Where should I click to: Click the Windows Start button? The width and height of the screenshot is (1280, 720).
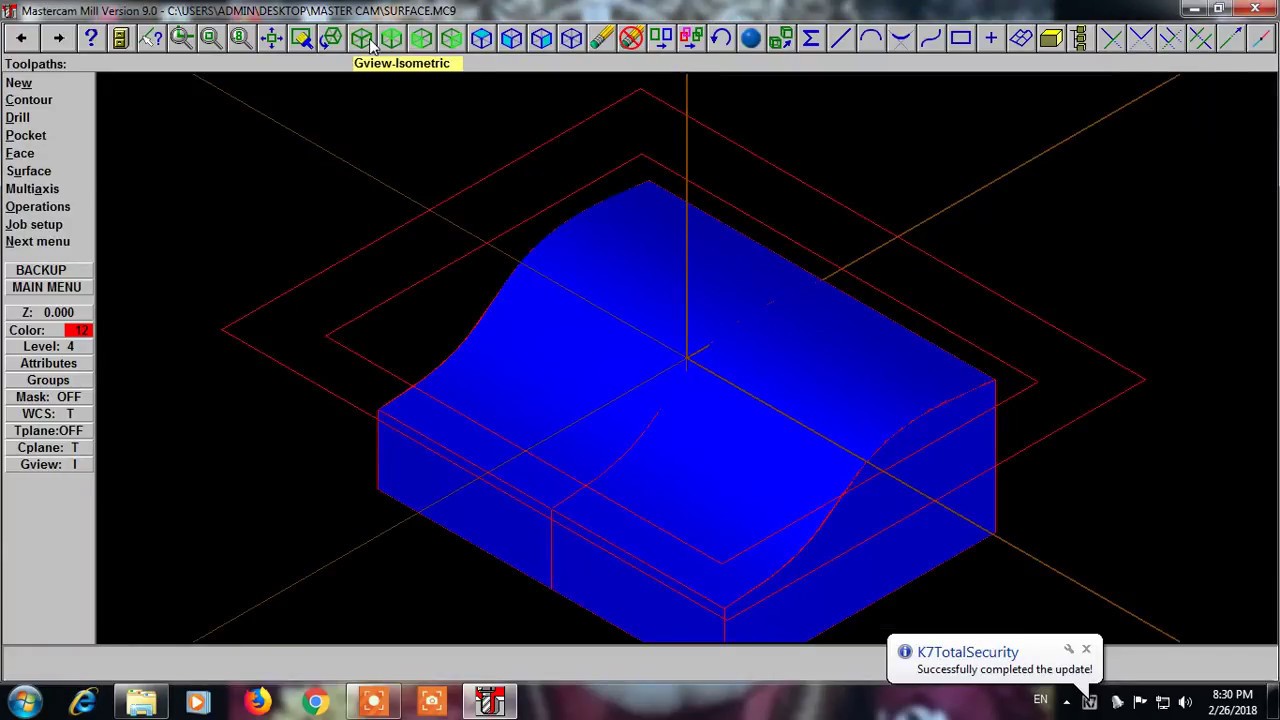(24, 701)
